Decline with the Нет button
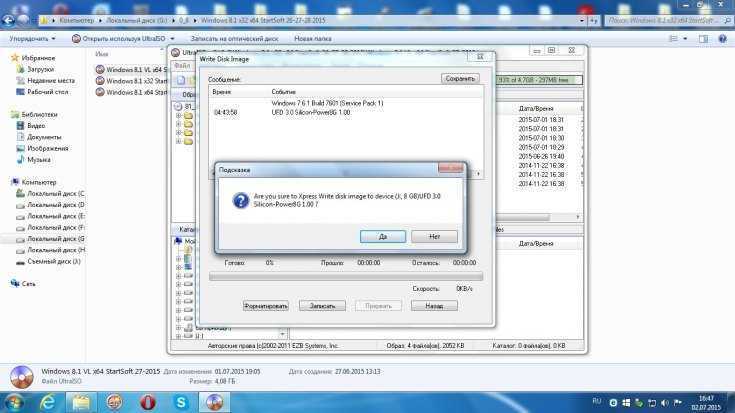The width and height of the screenshot is (735, 413). (434, 237)
